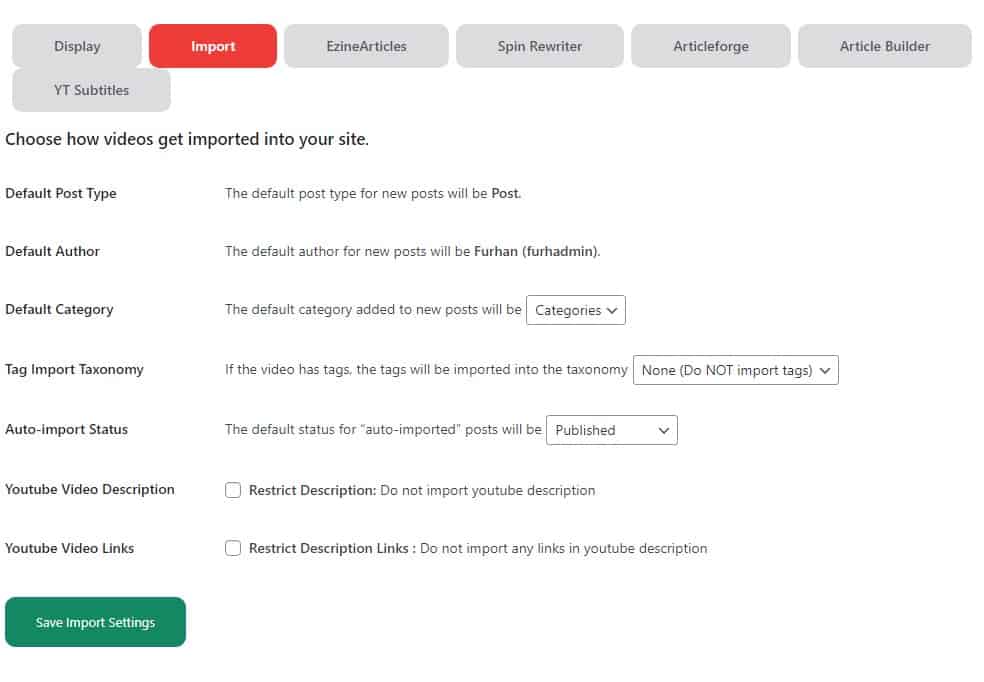
Task: Click the Default Post Type label
Action: [61, 193]
